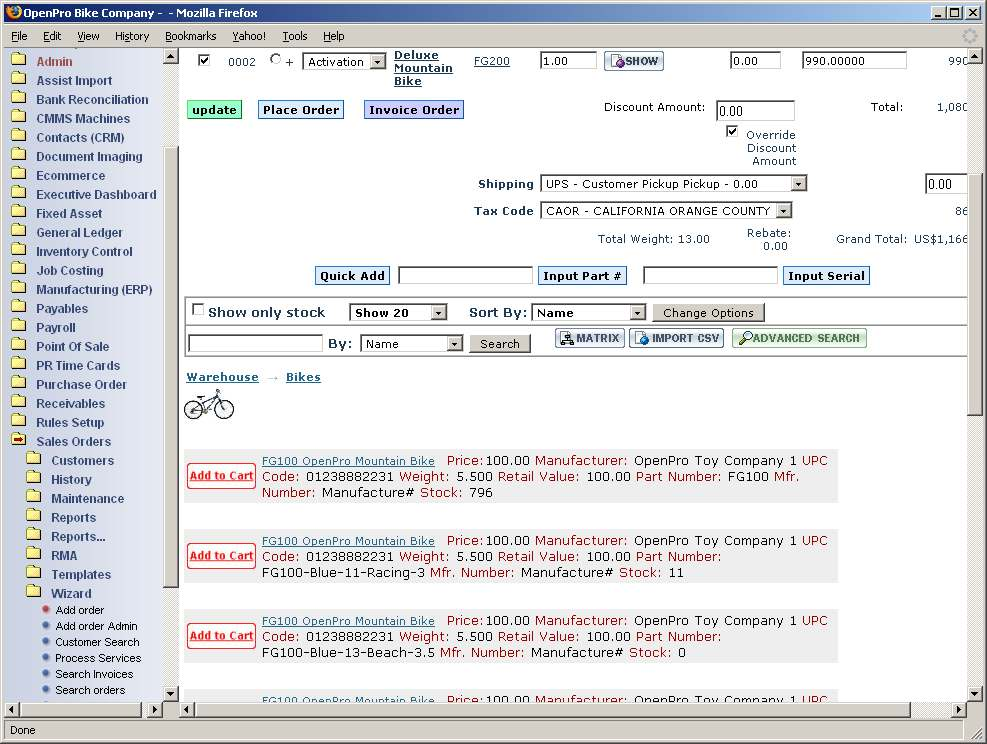Open the Sales Orders folder icon
Screen dimensions: 987x744
click(x=18, y=441)
